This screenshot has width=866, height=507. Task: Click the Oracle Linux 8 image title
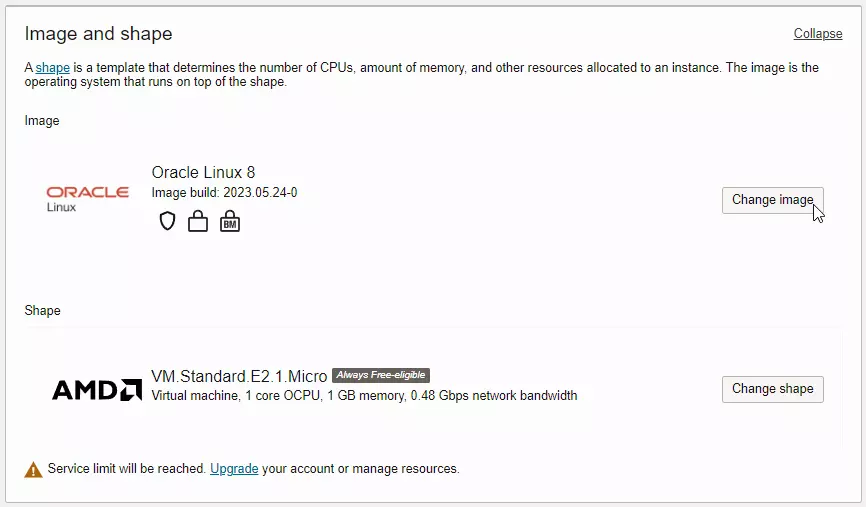pos(203,172)
